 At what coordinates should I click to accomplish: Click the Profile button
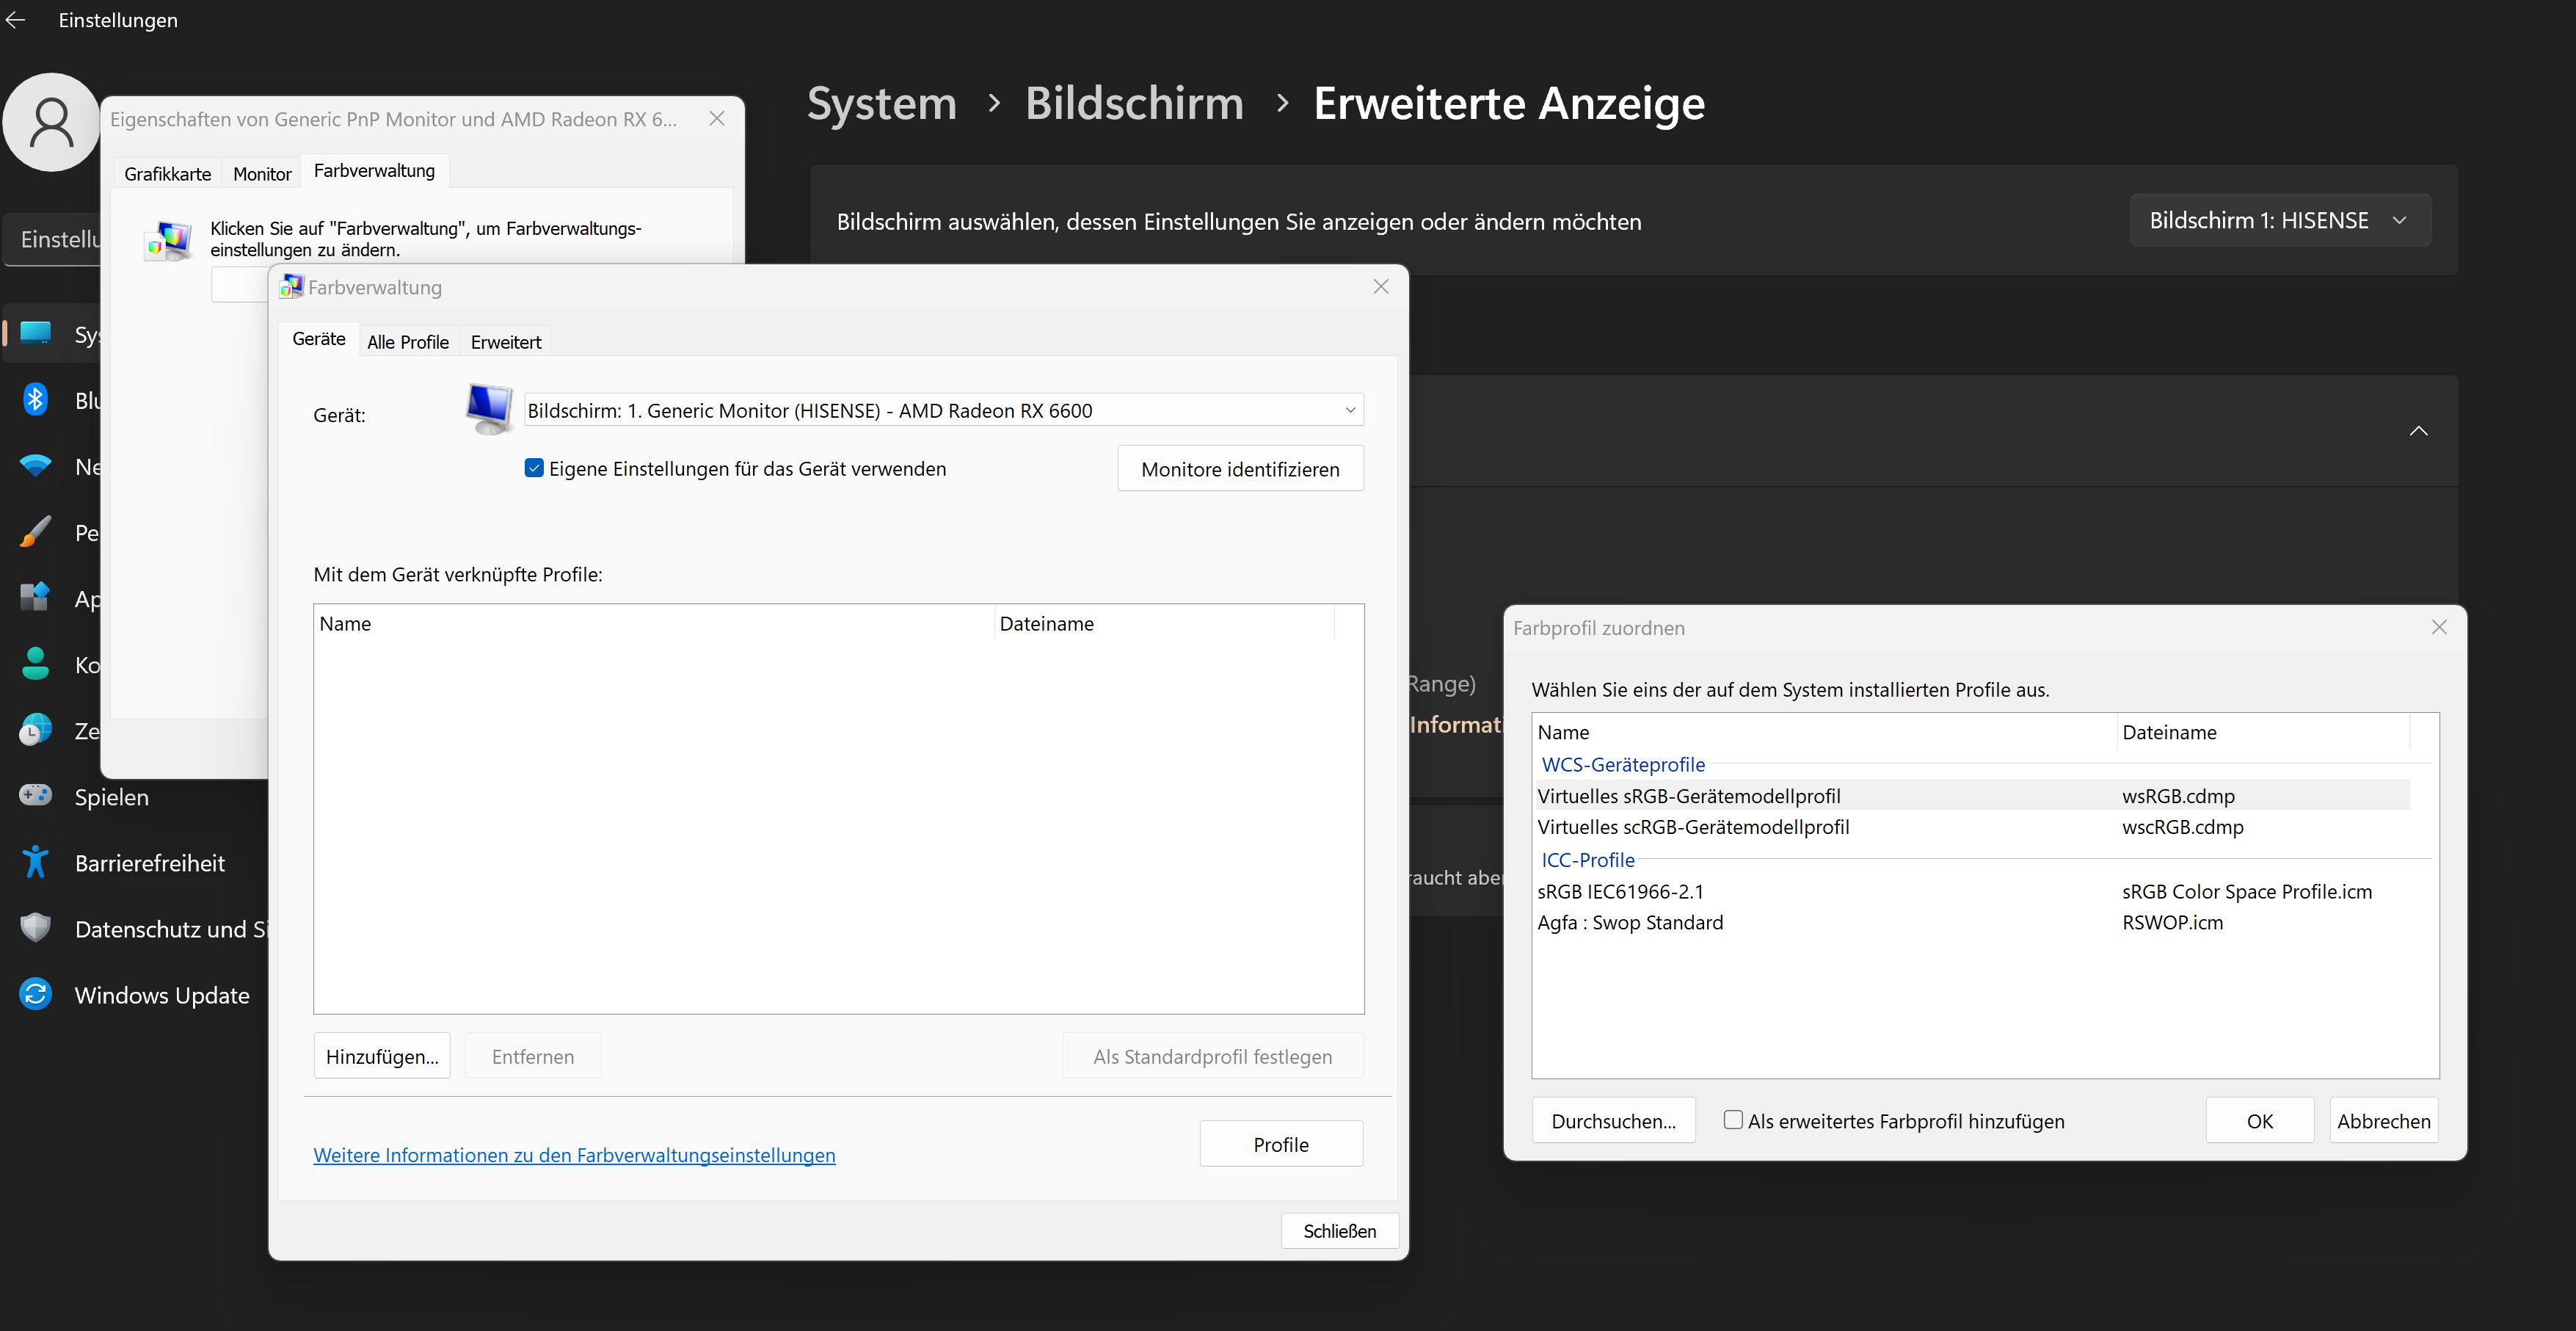tap(1281, 1144)
